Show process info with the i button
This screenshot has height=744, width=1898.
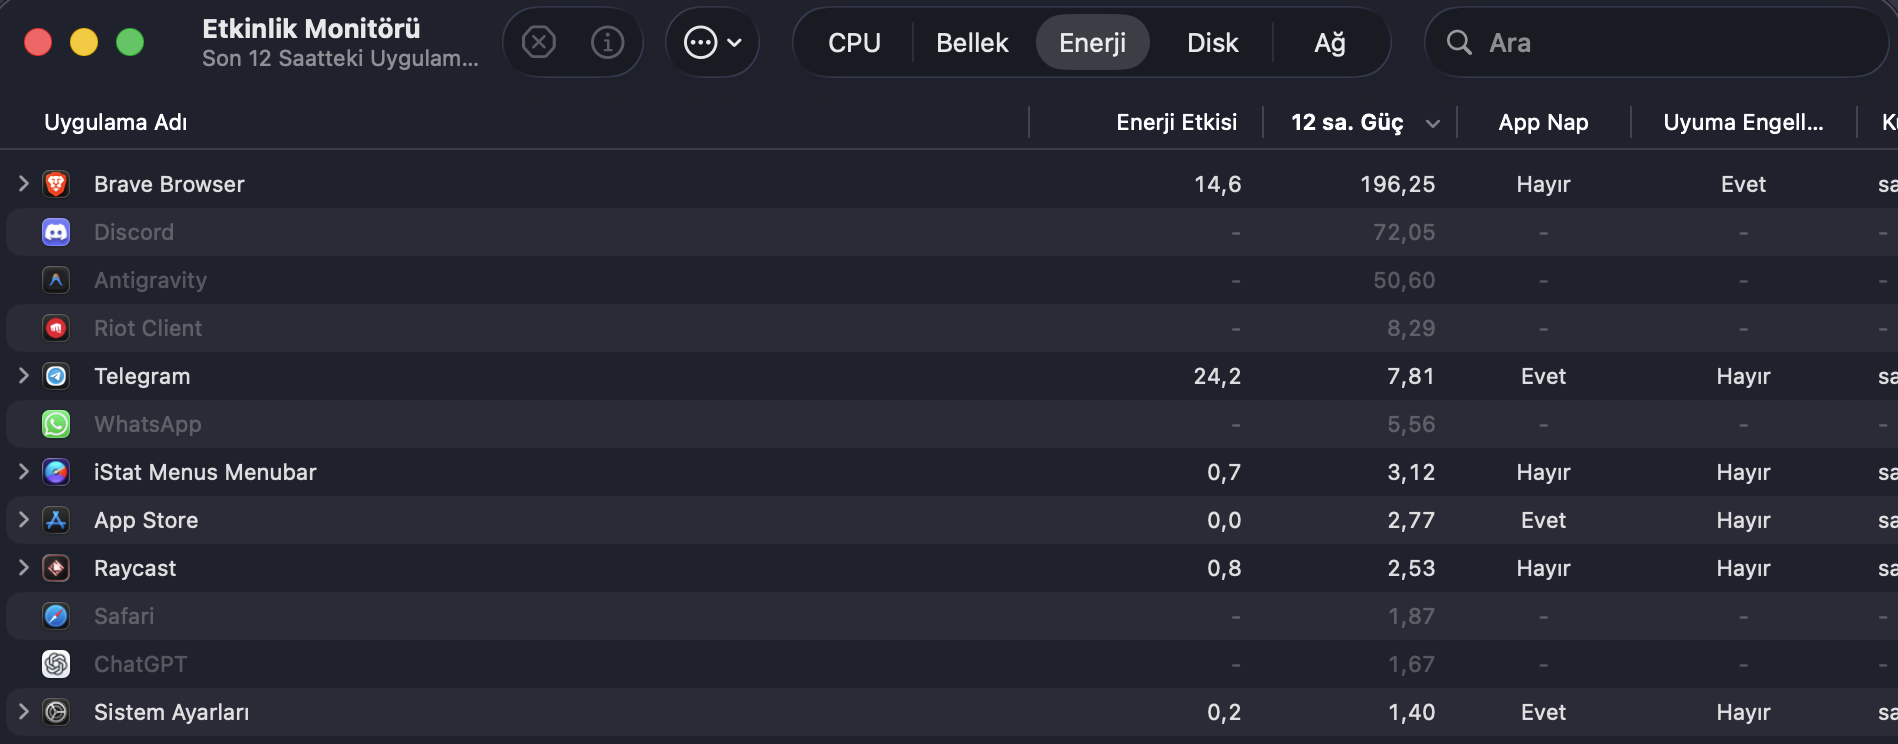click(x=607, y=42)
